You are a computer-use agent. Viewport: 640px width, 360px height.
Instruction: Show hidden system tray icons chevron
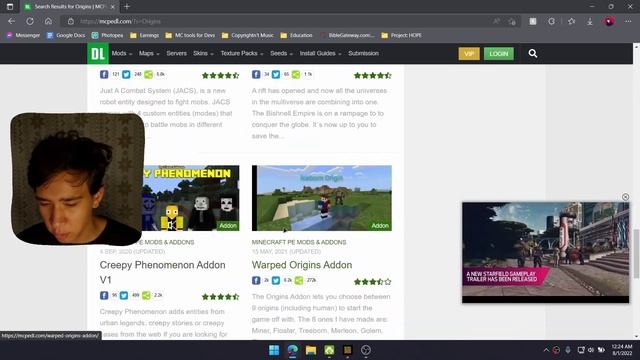click(x=546, y=350)
